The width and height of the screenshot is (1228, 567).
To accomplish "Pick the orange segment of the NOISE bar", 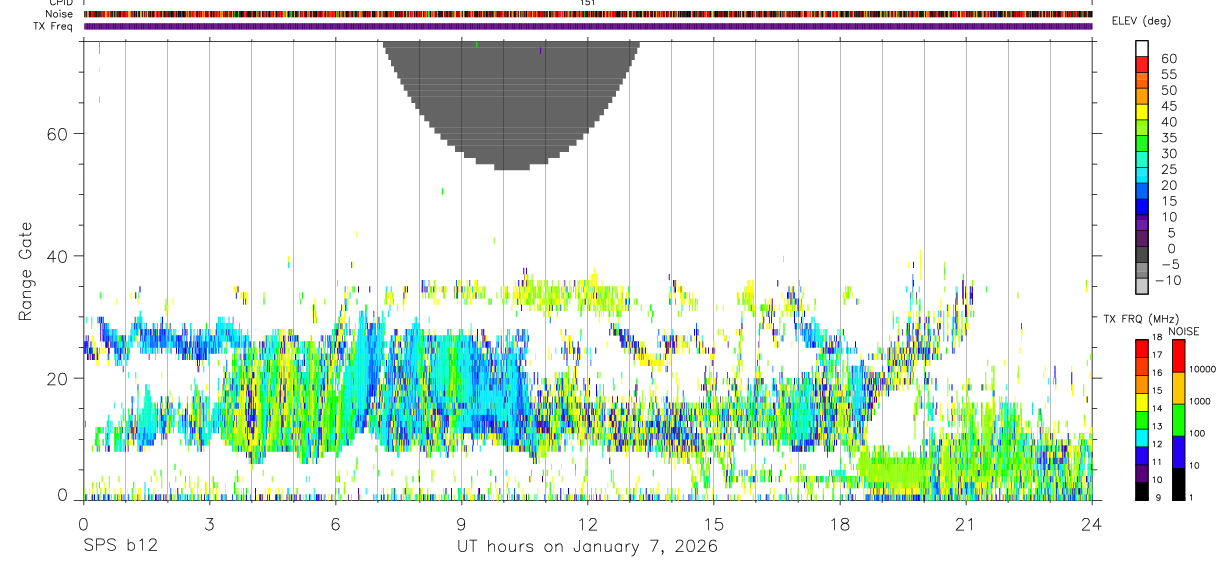I will [1179, 387].
